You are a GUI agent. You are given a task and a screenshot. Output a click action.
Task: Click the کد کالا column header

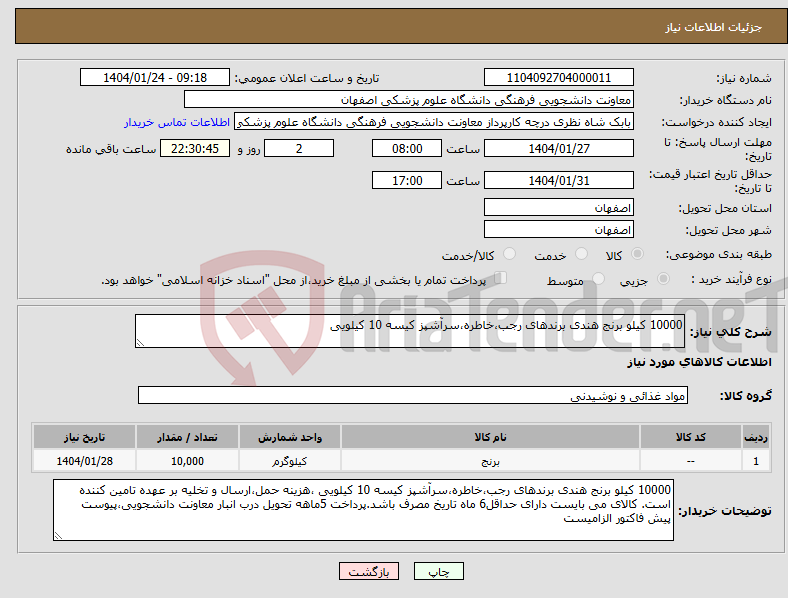(691, 437)
